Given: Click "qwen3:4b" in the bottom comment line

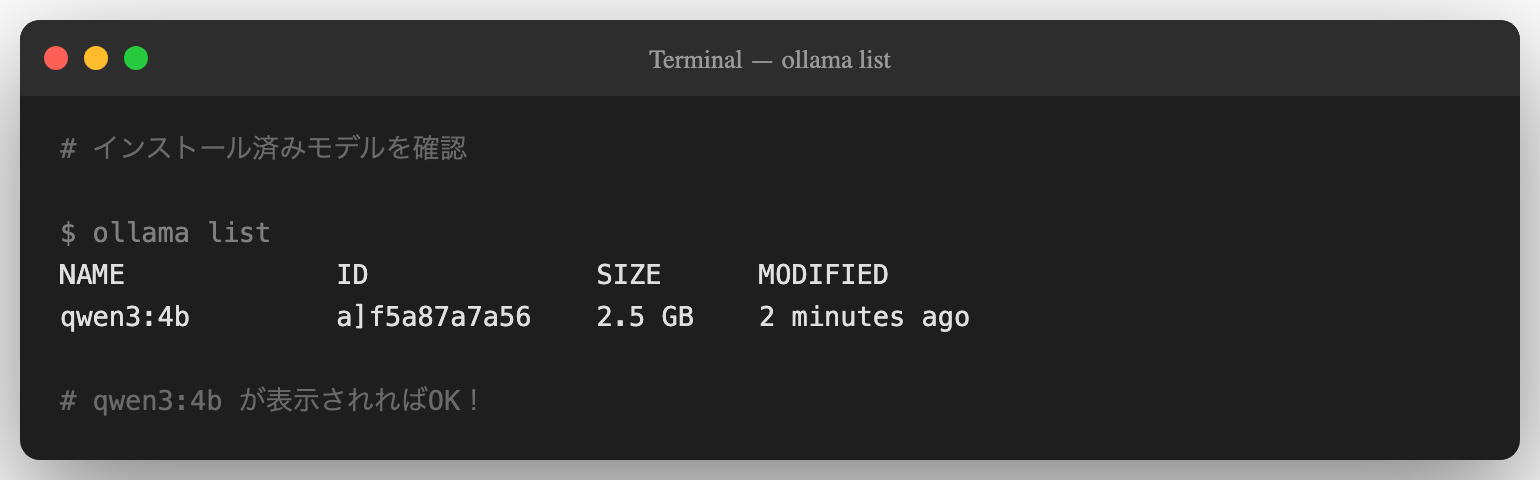Looking at the screenshot, I should [157, 402].
